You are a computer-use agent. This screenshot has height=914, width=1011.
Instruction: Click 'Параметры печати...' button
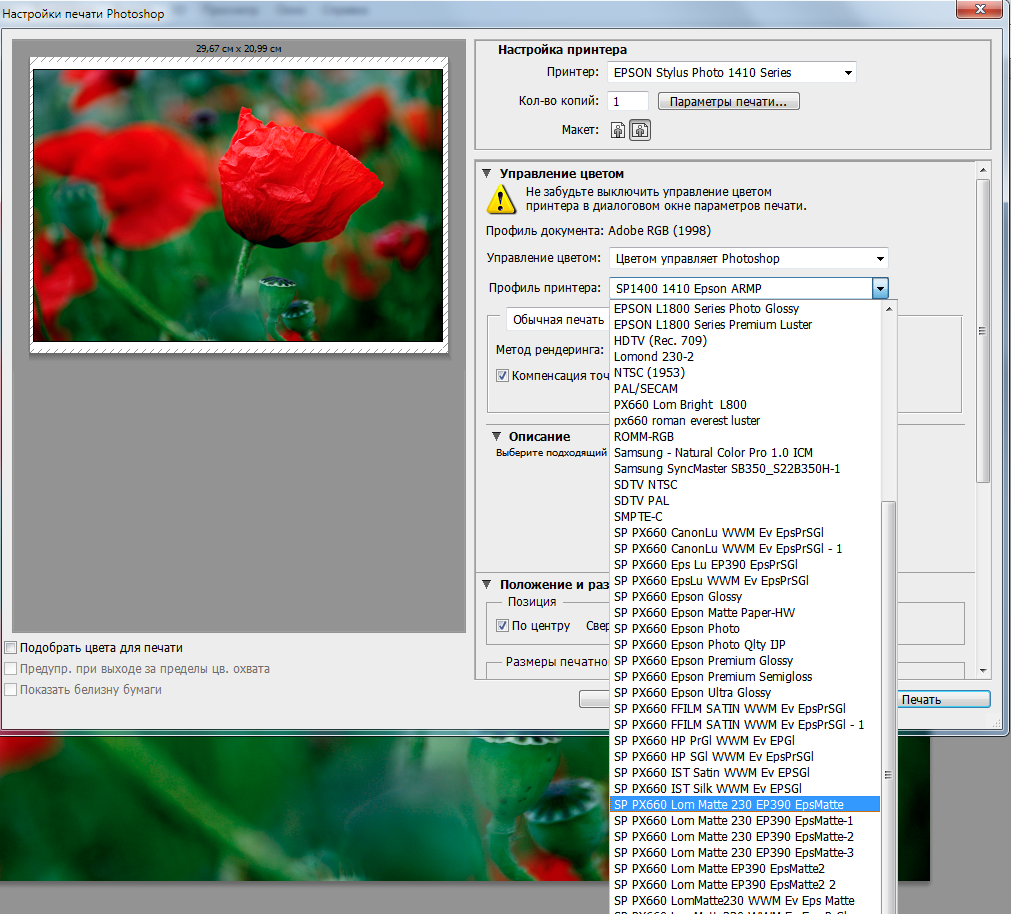tap(729, 101)
